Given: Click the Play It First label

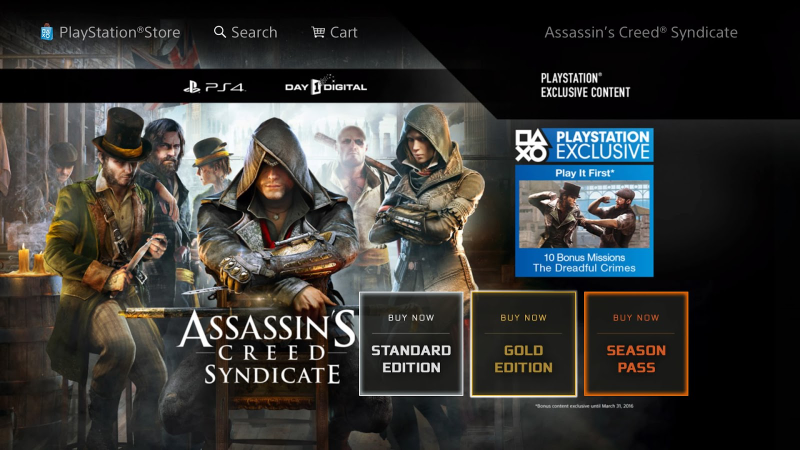Looking at the screenshot, I should coord(584,173).
